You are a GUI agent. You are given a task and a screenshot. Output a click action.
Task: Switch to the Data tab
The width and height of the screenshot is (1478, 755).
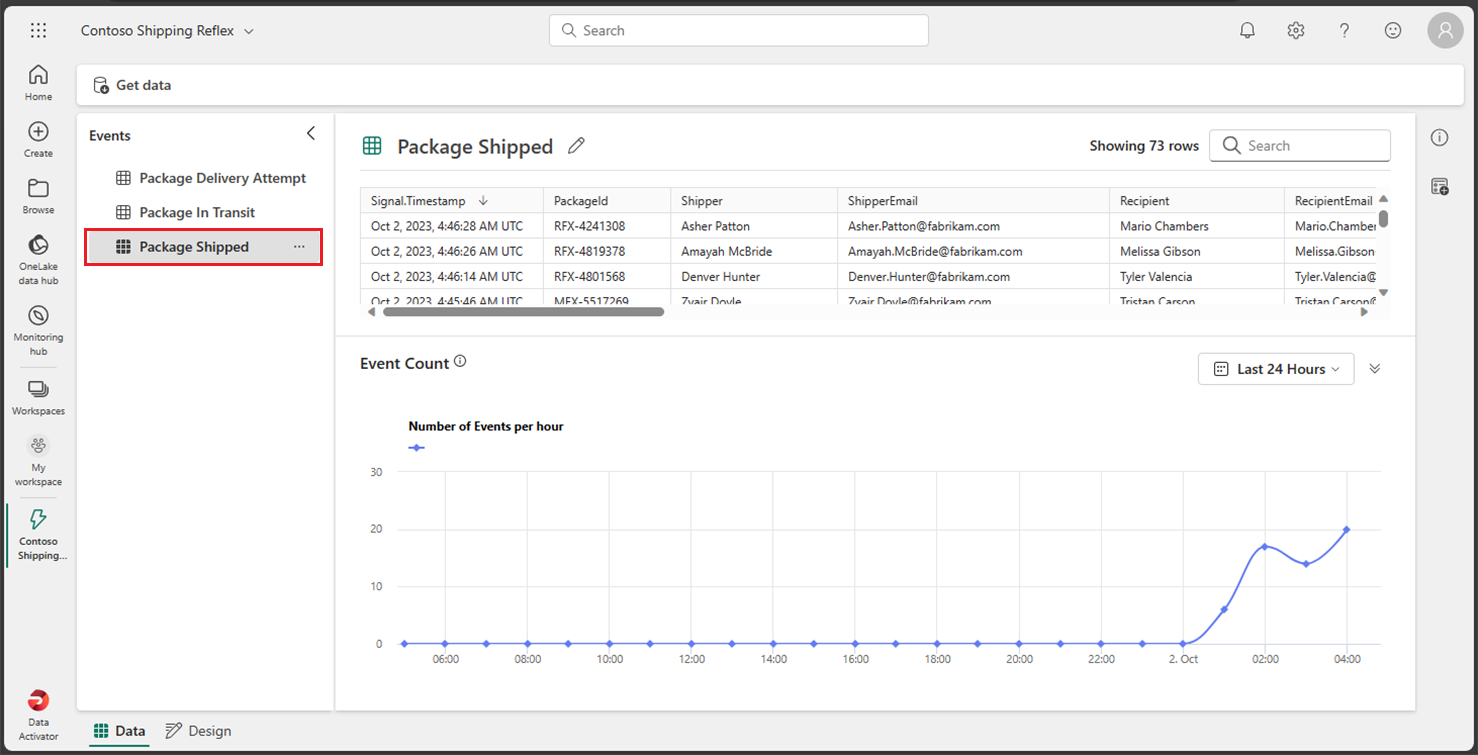[x=119, y=731]
